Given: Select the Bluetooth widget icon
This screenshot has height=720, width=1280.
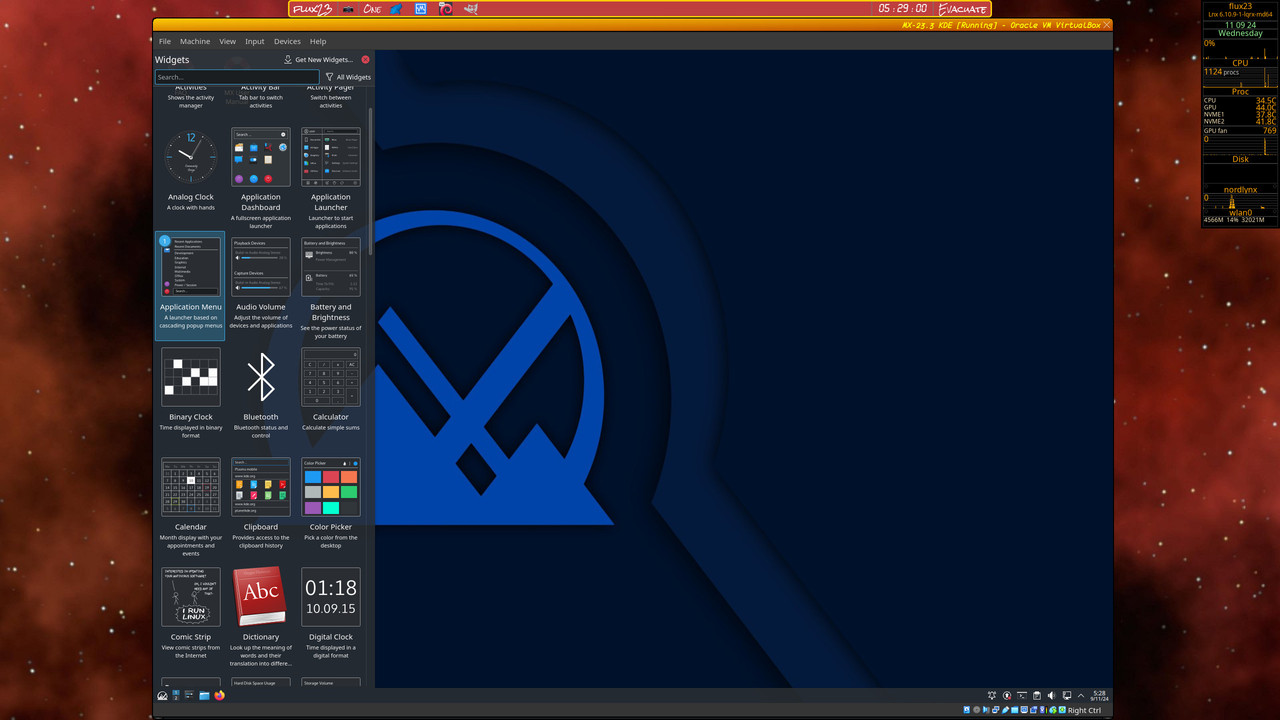Looking at the screenshot, I should 261,377.
